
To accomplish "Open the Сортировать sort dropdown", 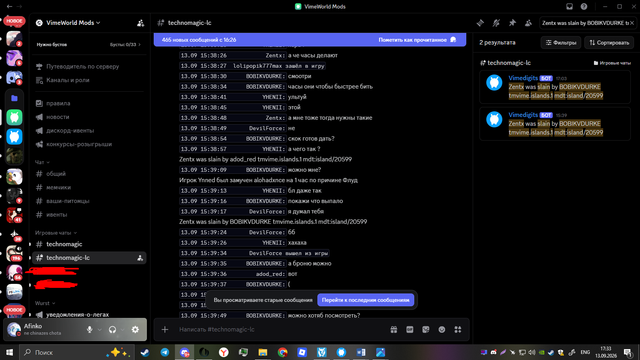I will pyautogui.click(x=609, y=42).
